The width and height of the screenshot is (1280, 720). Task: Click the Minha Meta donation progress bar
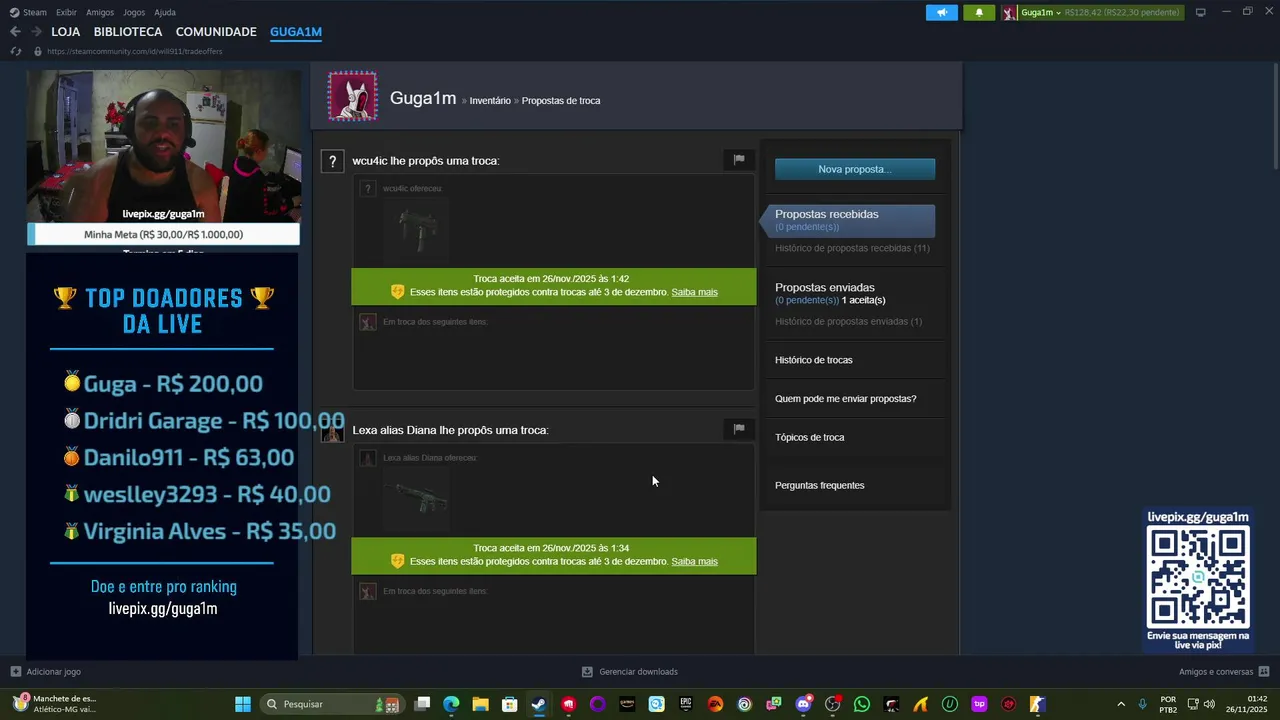[x=163, y=234]
